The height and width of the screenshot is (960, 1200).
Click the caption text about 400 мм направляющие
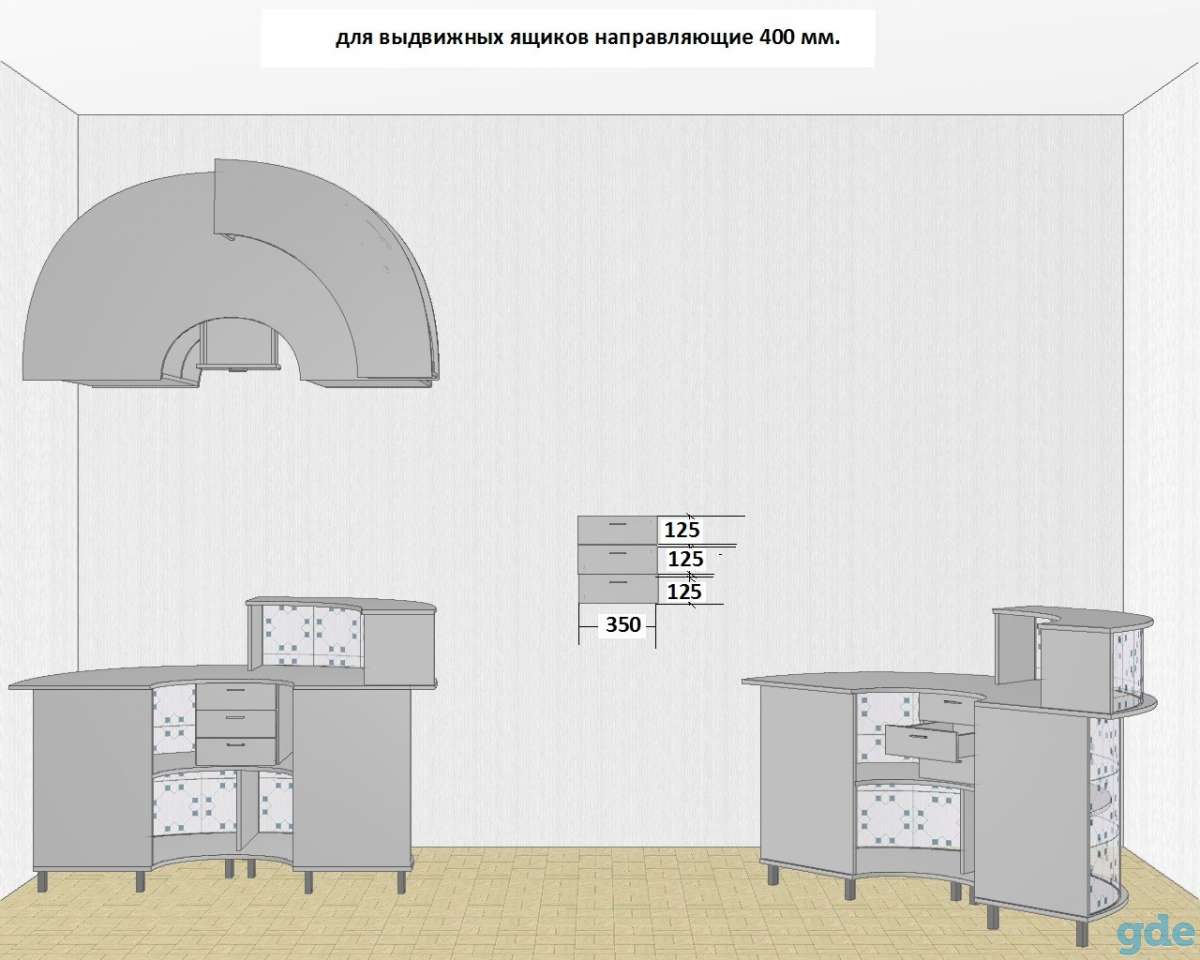point(588,40)
